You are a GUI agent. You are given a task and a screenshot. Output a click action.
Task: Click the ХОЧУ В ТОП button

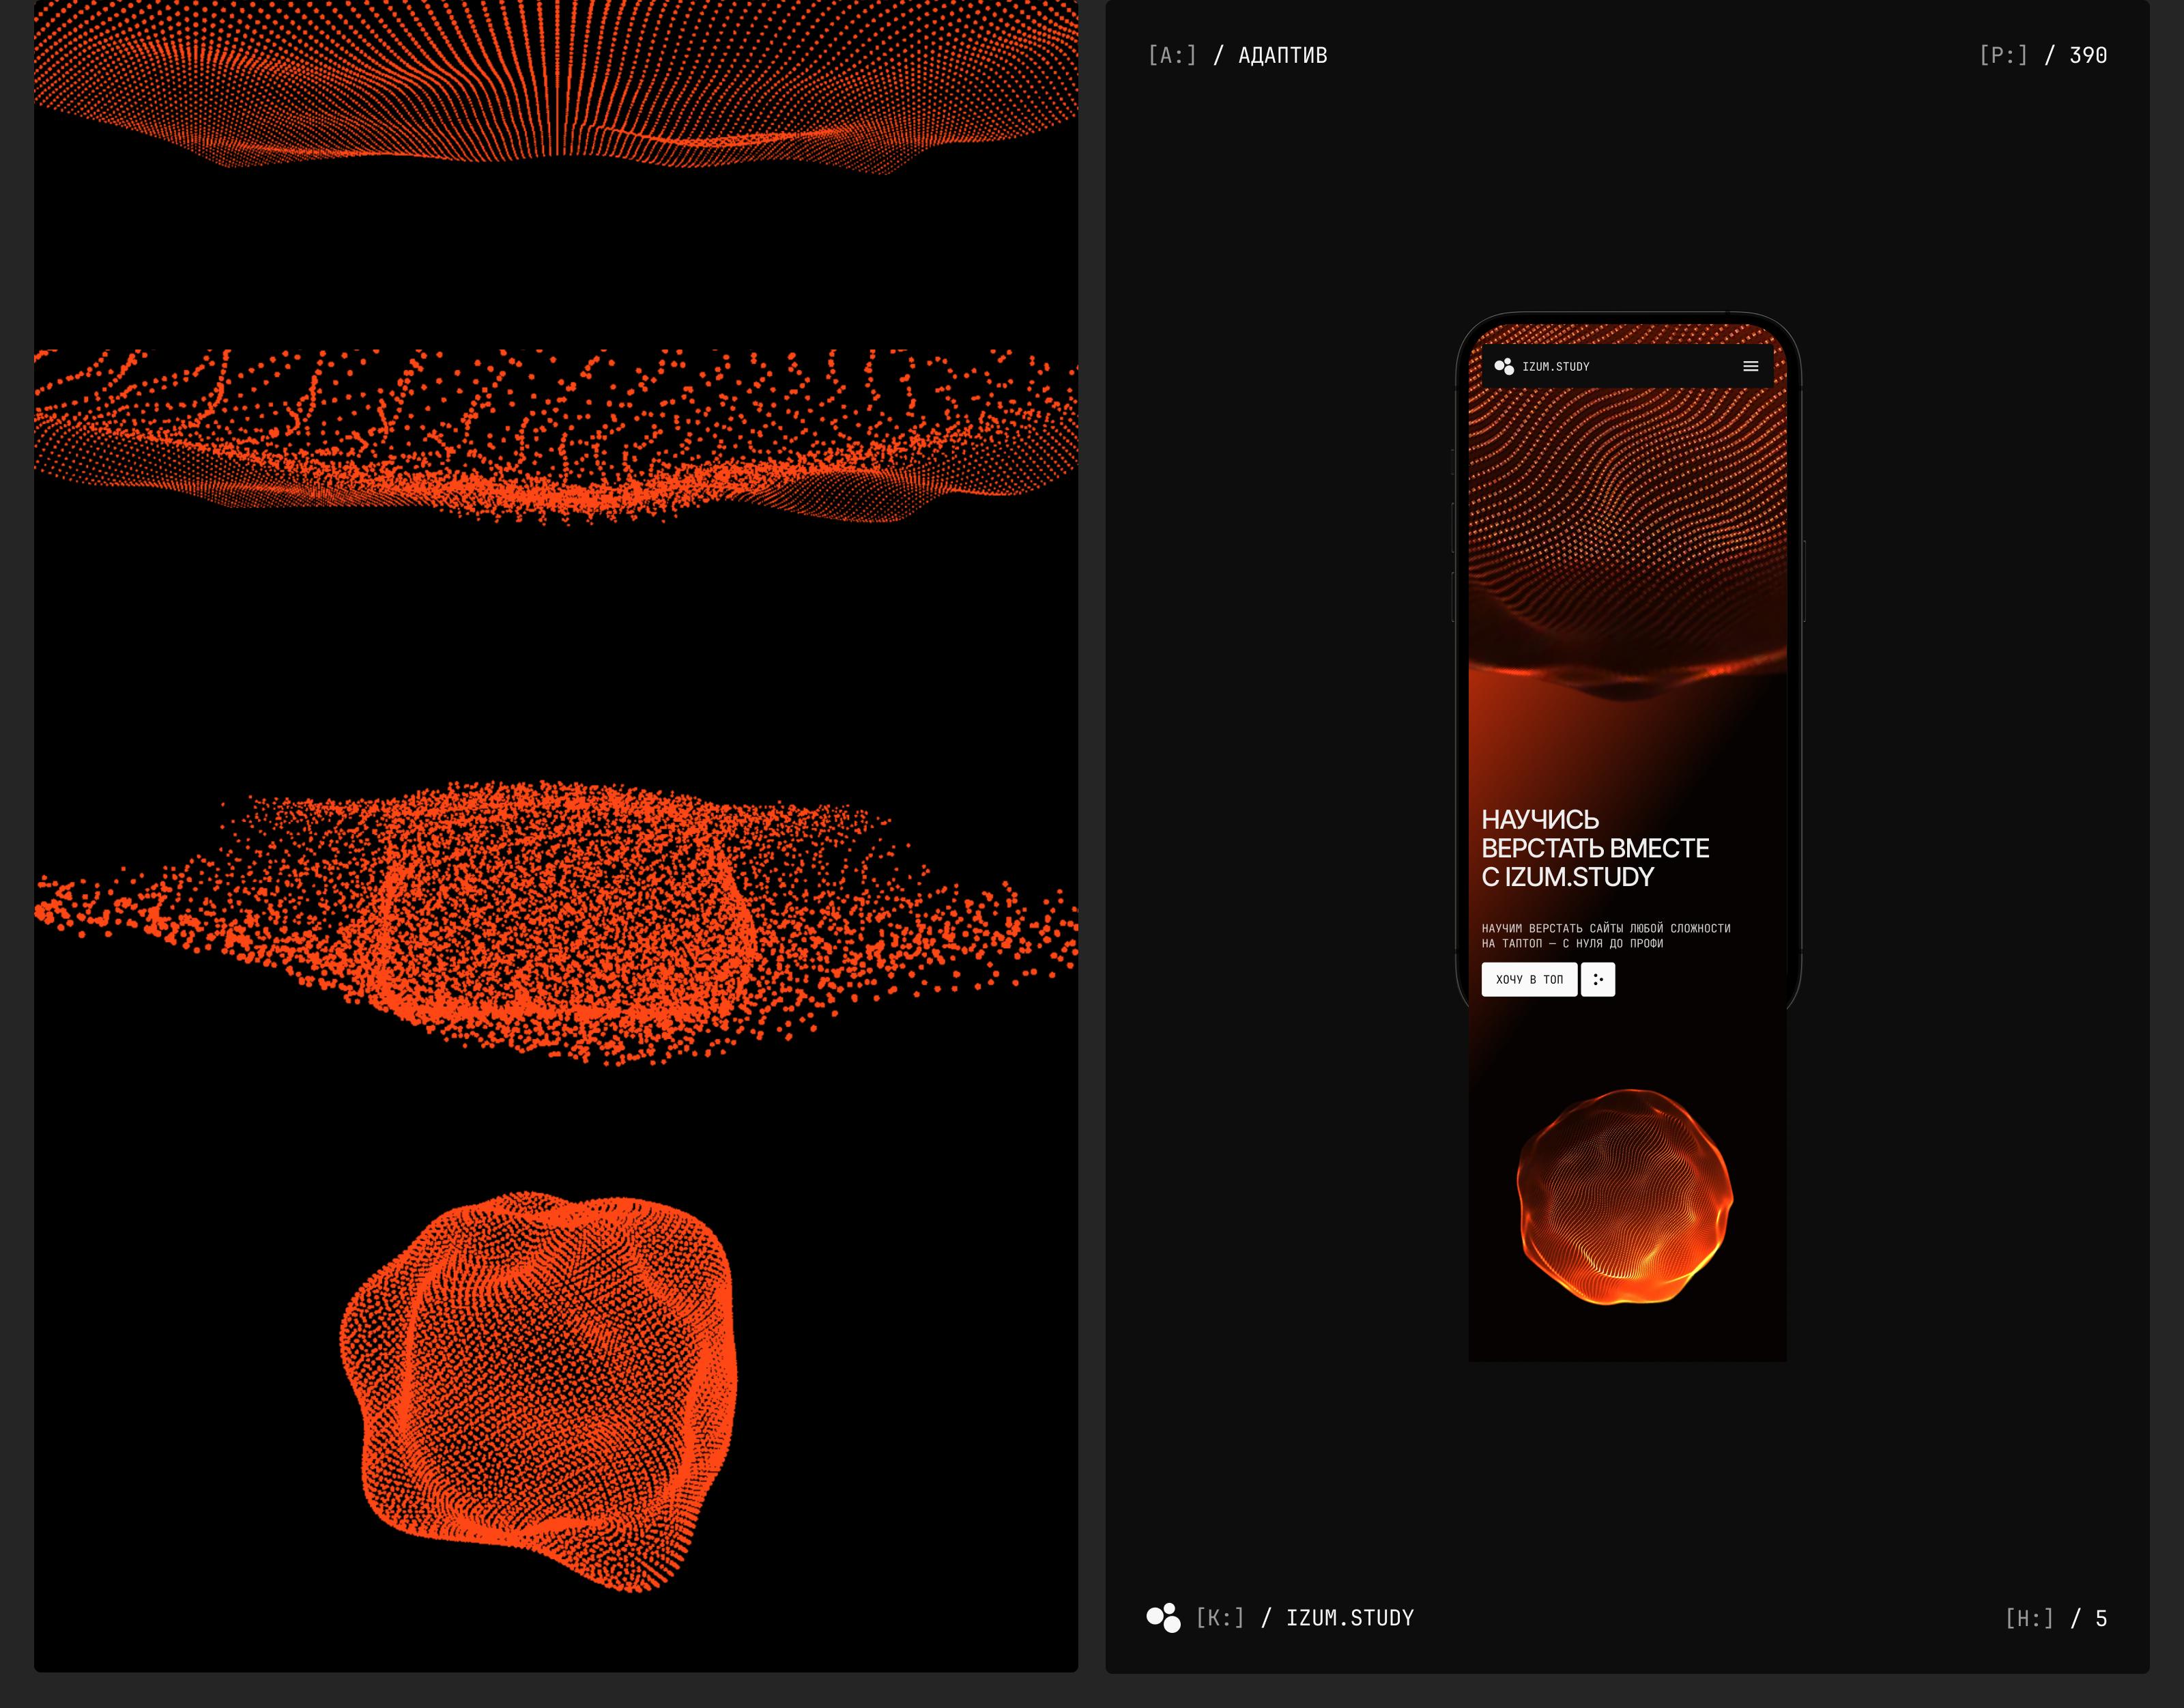pos(1528,979)
